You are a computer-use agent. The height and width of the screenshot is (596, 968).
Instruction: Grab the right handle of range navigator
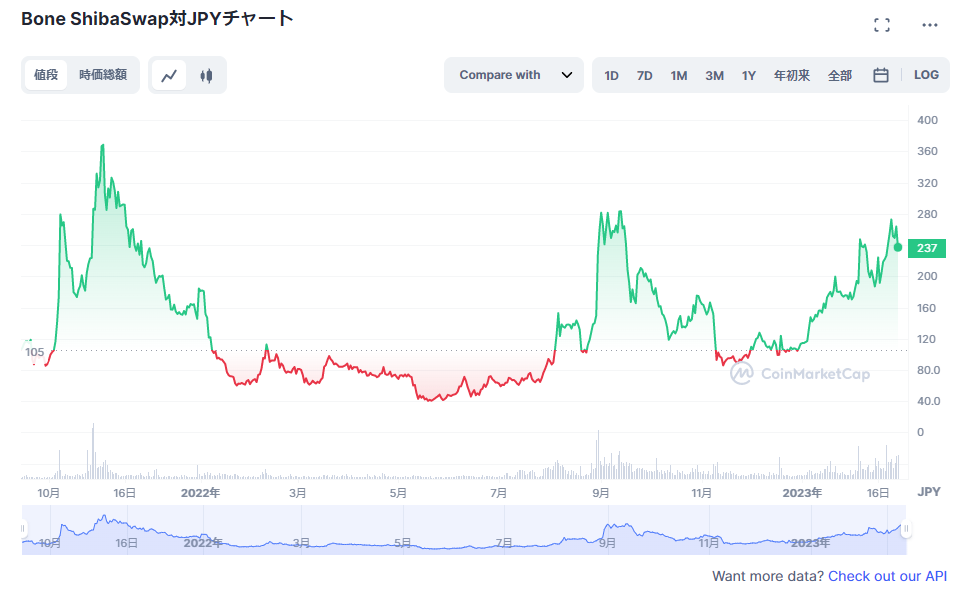pos(906,529)
